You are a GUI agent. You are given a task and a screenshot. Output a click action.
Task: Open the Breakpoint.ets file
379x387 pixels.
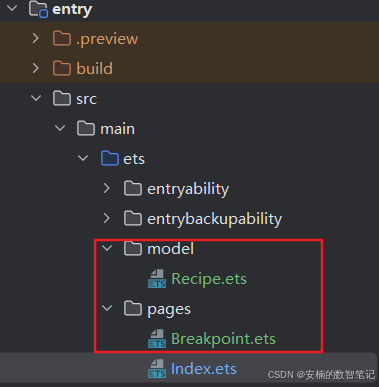pyautogui.click(x=223, y=339)
